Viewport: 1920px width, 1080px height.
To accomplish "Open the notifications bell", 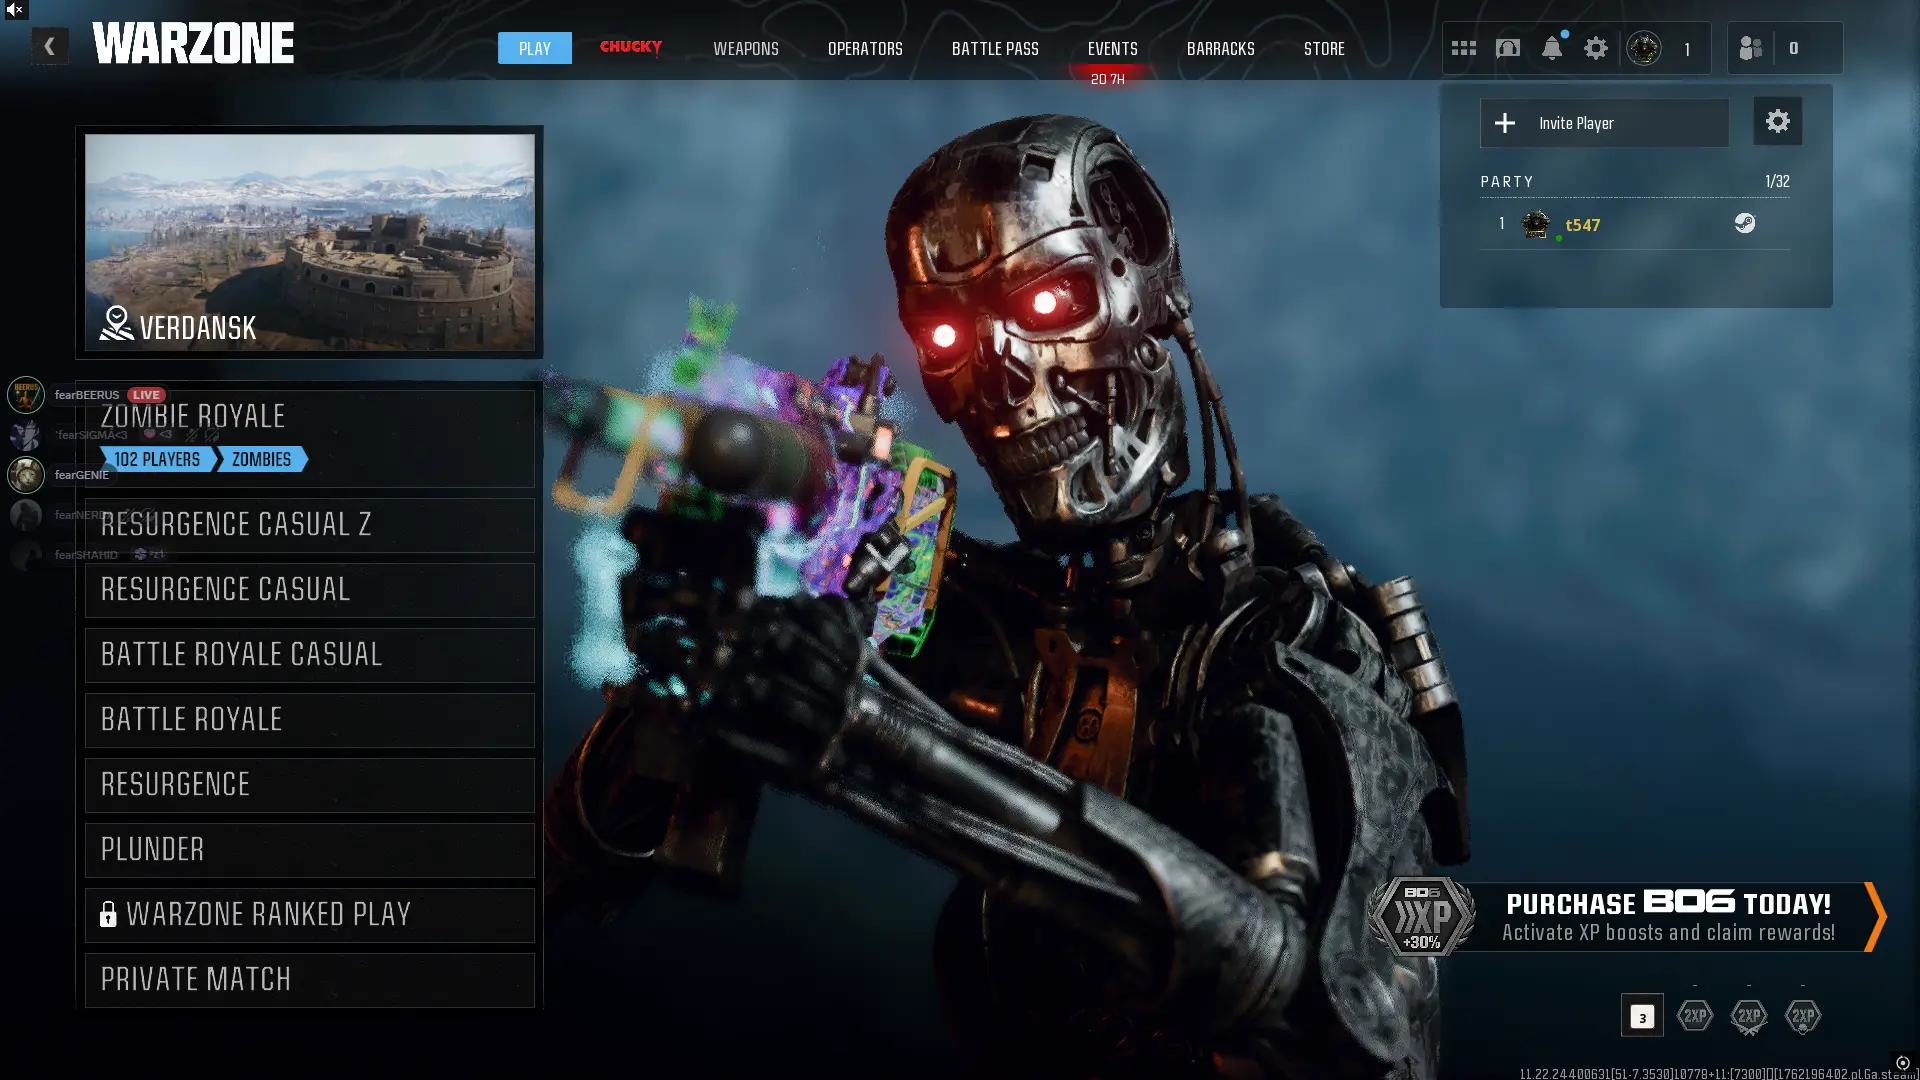I will 1551,48.
